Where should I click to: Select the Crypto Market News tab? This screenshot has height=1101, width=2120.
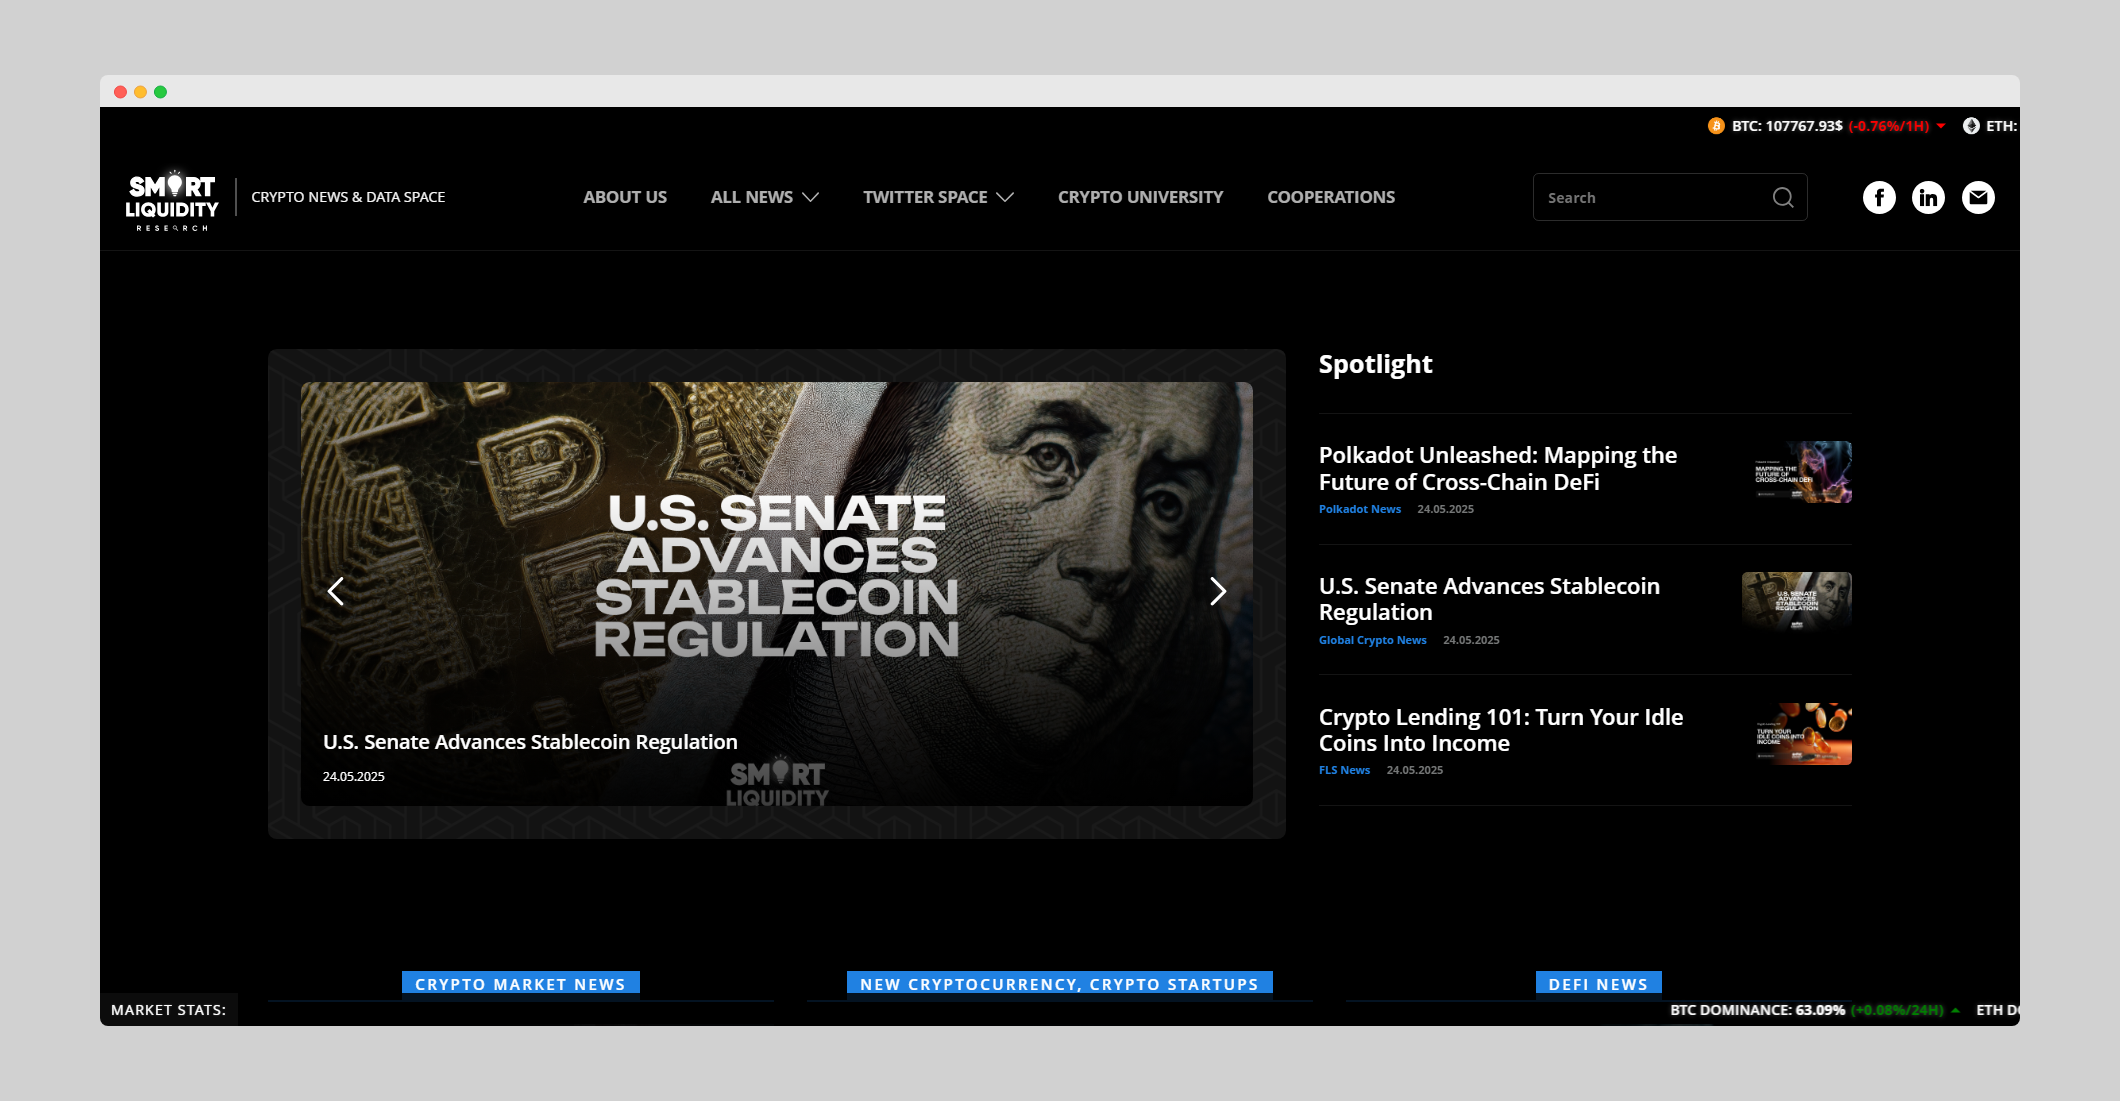[520, 984]
